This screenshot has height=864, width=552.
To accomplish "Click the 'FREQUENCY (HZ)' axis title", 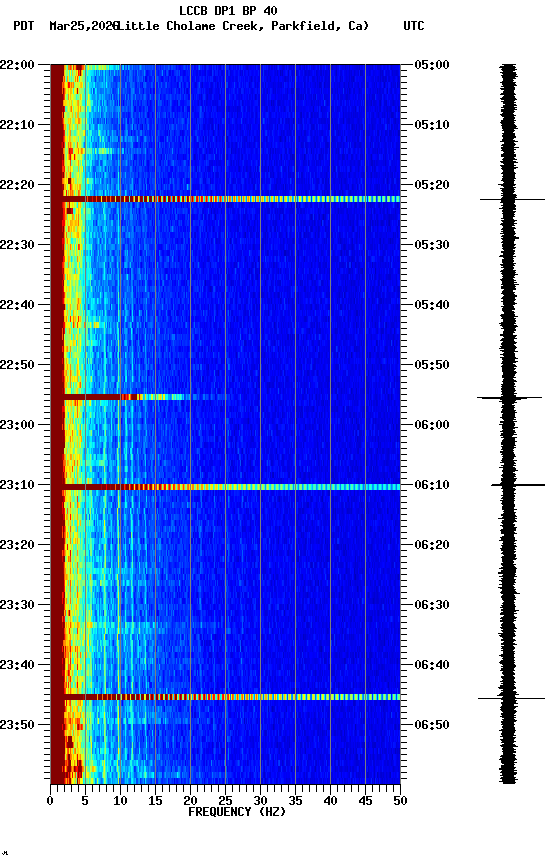I will [237, 812].
